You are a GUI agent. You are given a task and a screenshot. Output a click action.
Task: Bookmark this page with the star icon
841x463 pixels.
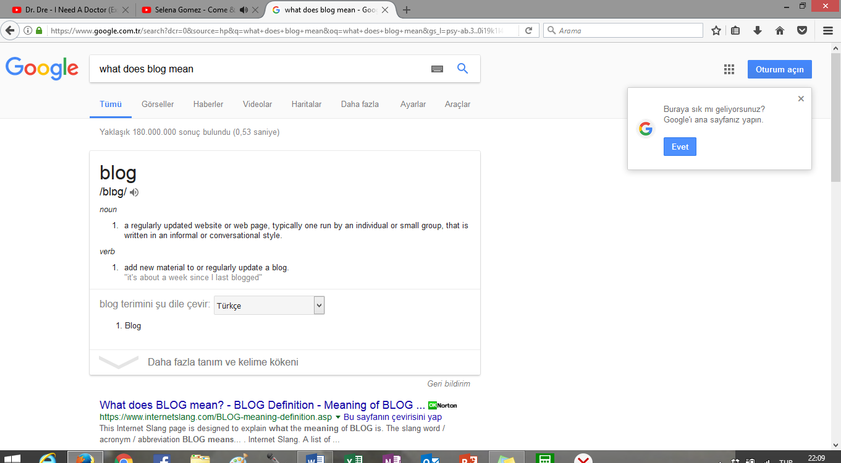tap(716, 31)
